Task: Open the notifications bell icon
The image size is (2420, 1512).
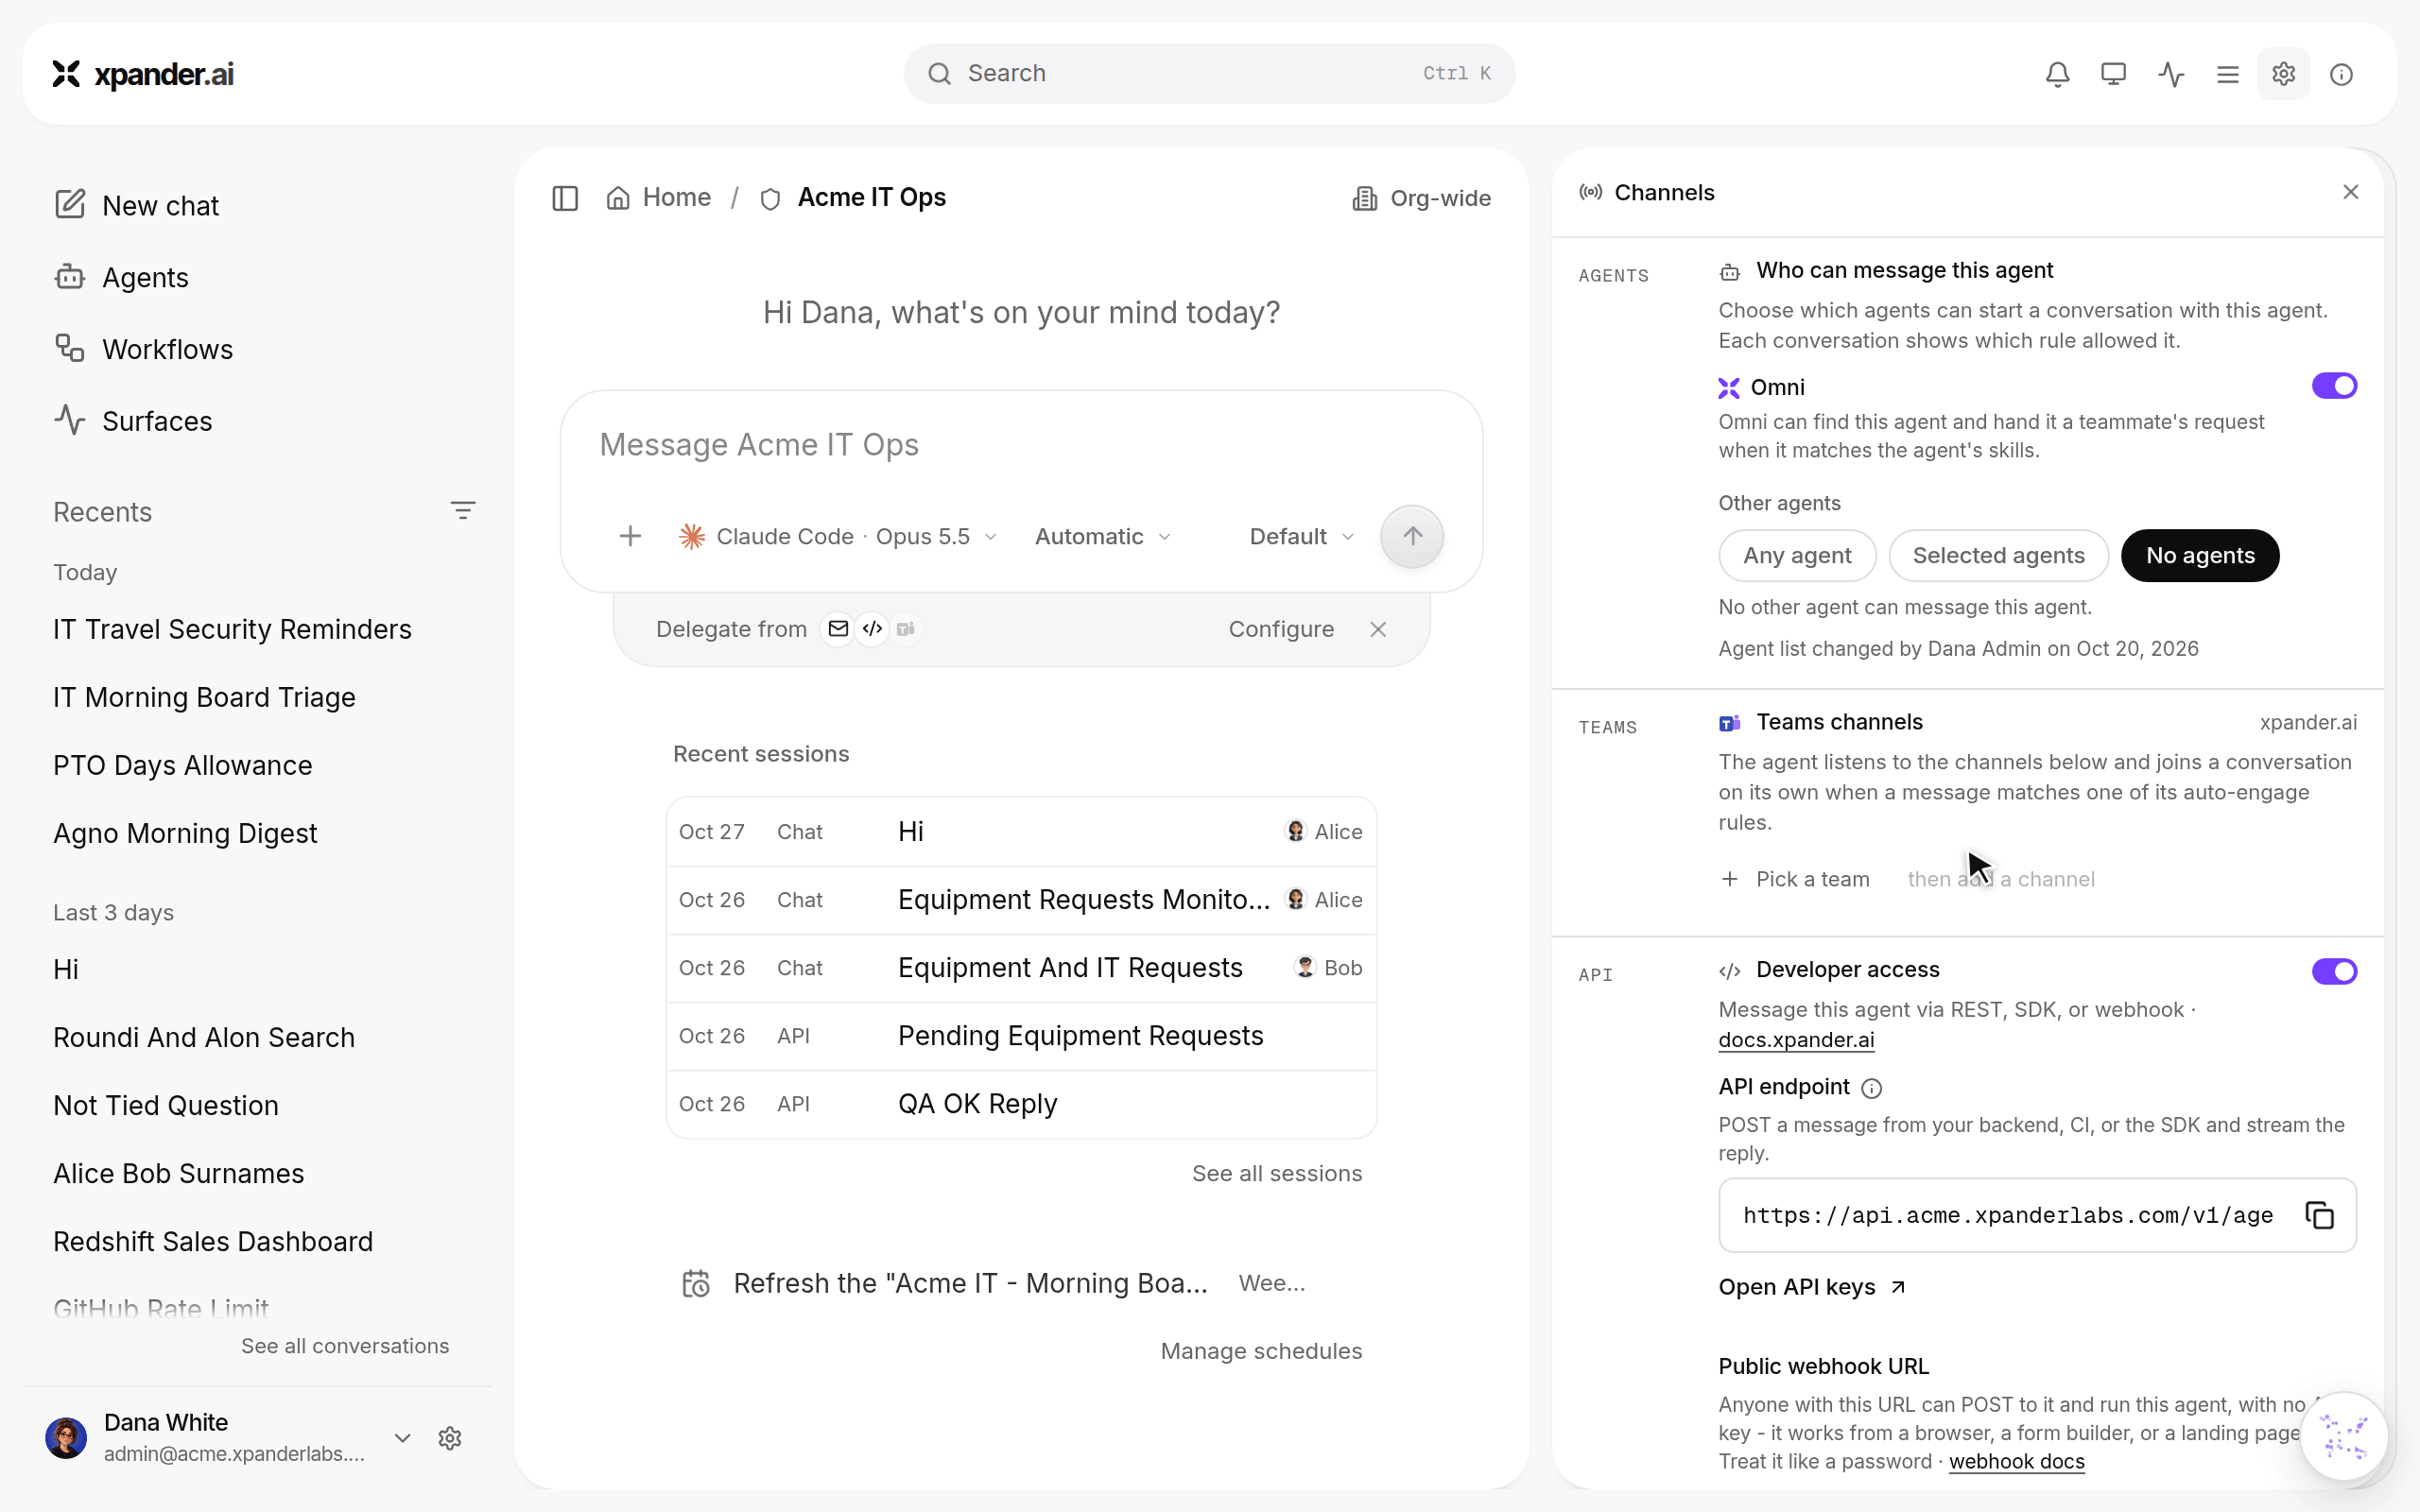Action: click(2057, 74)
